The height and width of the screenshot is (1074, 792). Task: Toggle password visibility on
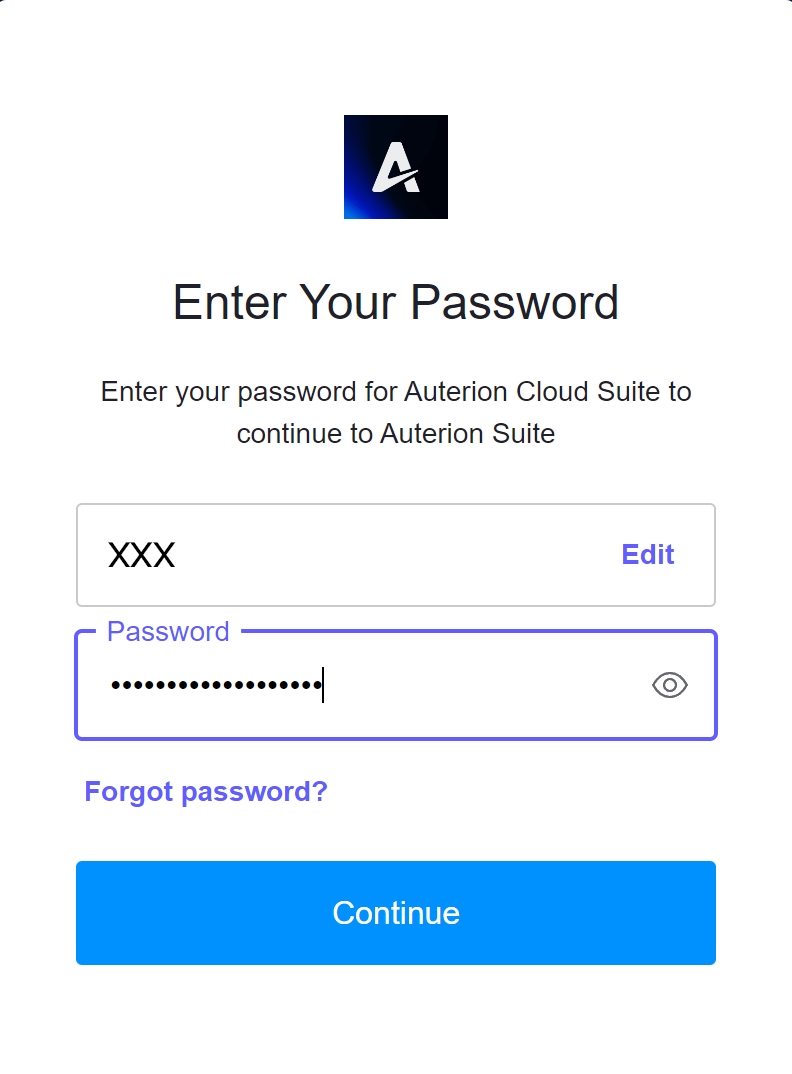[x=669, y=685]
